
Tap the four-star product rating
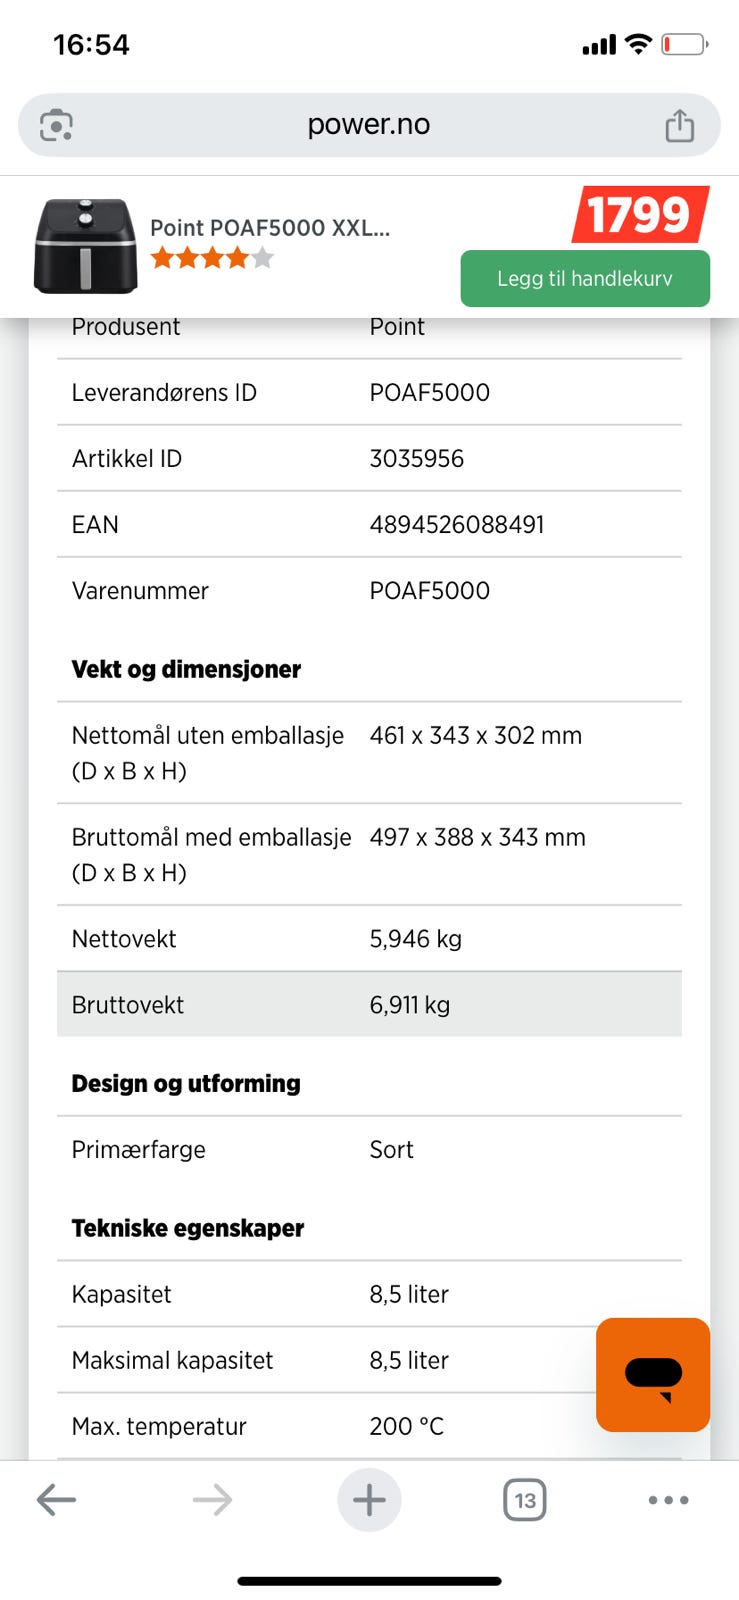211,258
